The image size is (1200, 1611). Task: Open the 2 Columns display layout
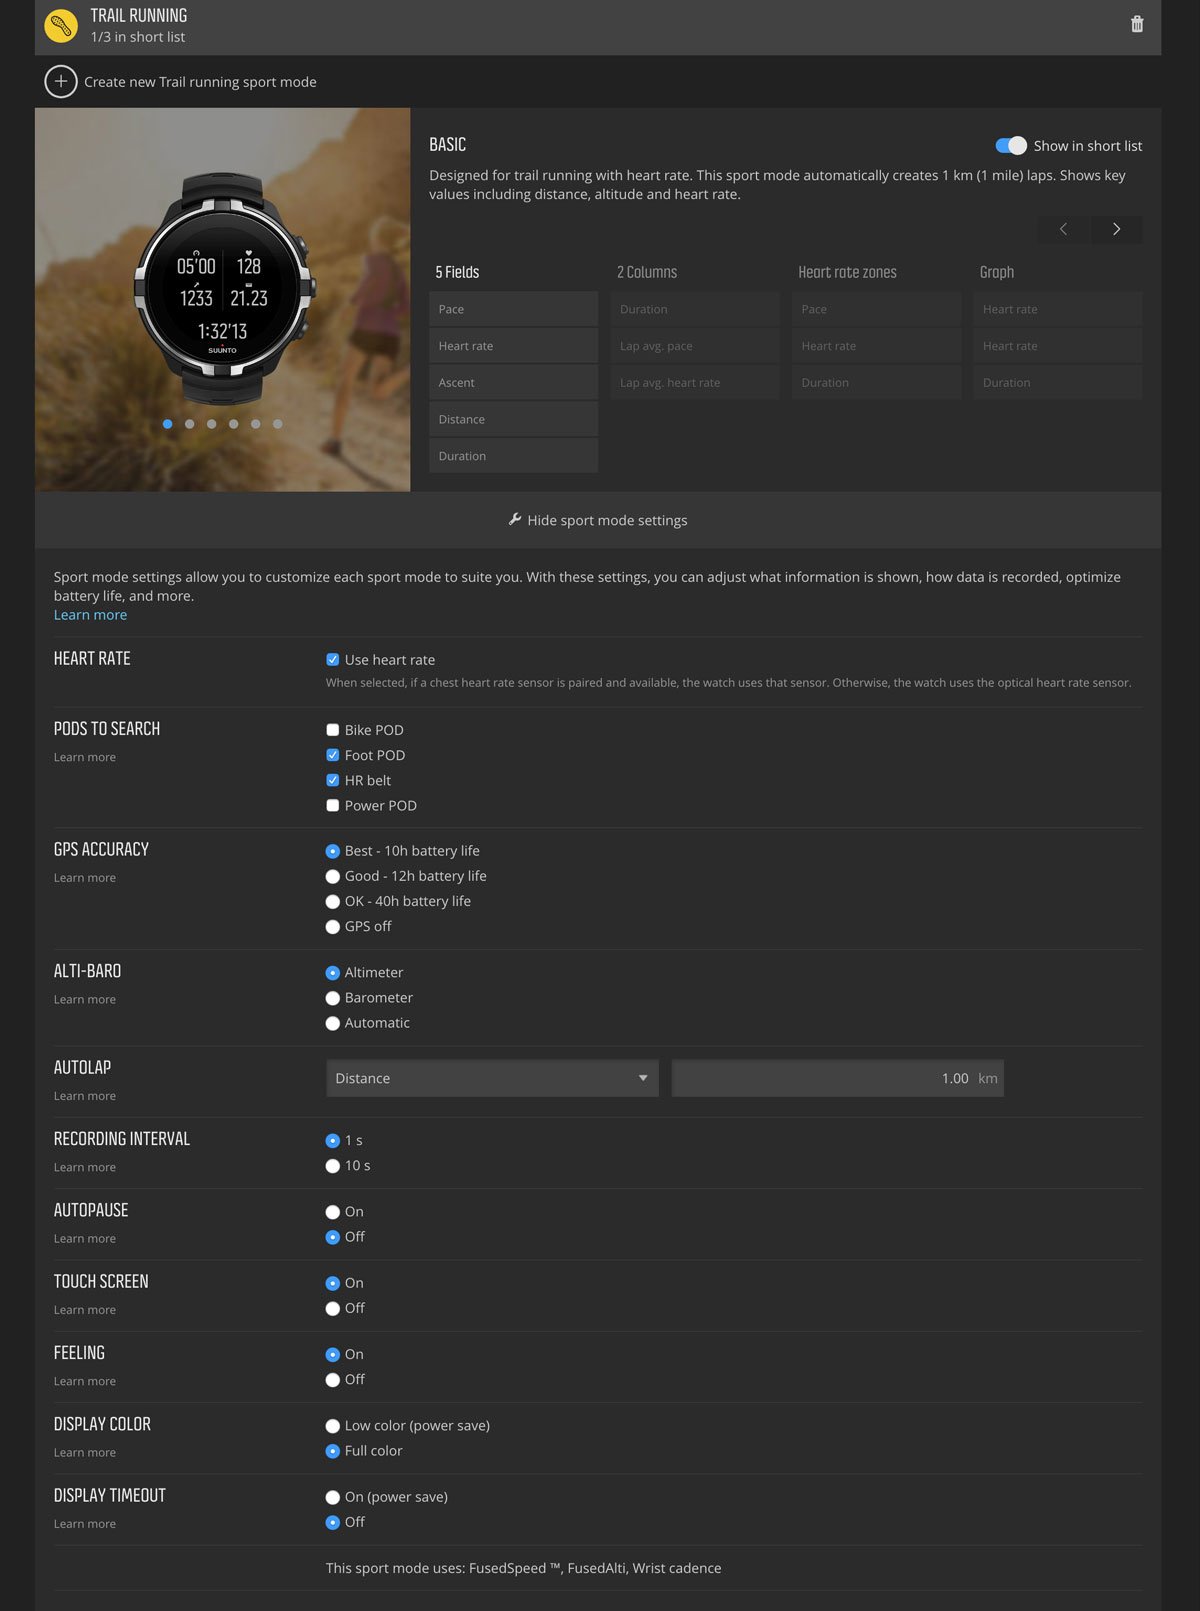pyautogui.click(x=647, y=272)
